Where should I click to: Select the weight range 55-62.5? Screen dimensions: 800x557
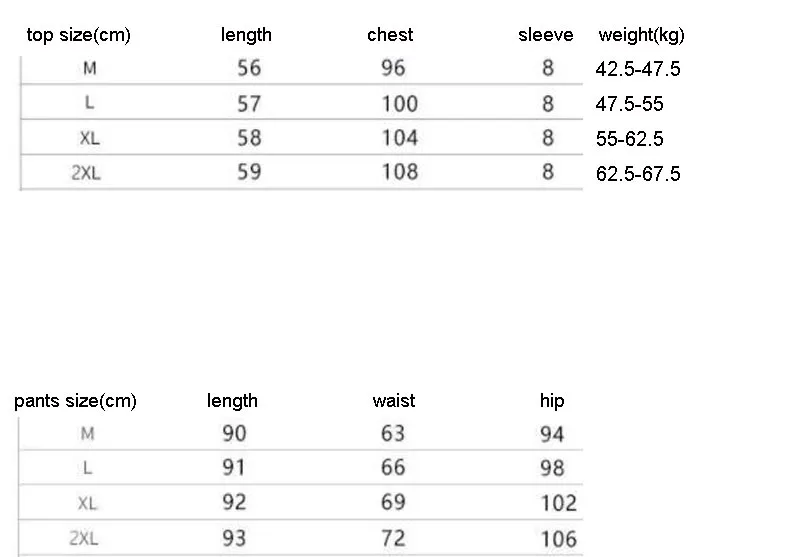630,139
